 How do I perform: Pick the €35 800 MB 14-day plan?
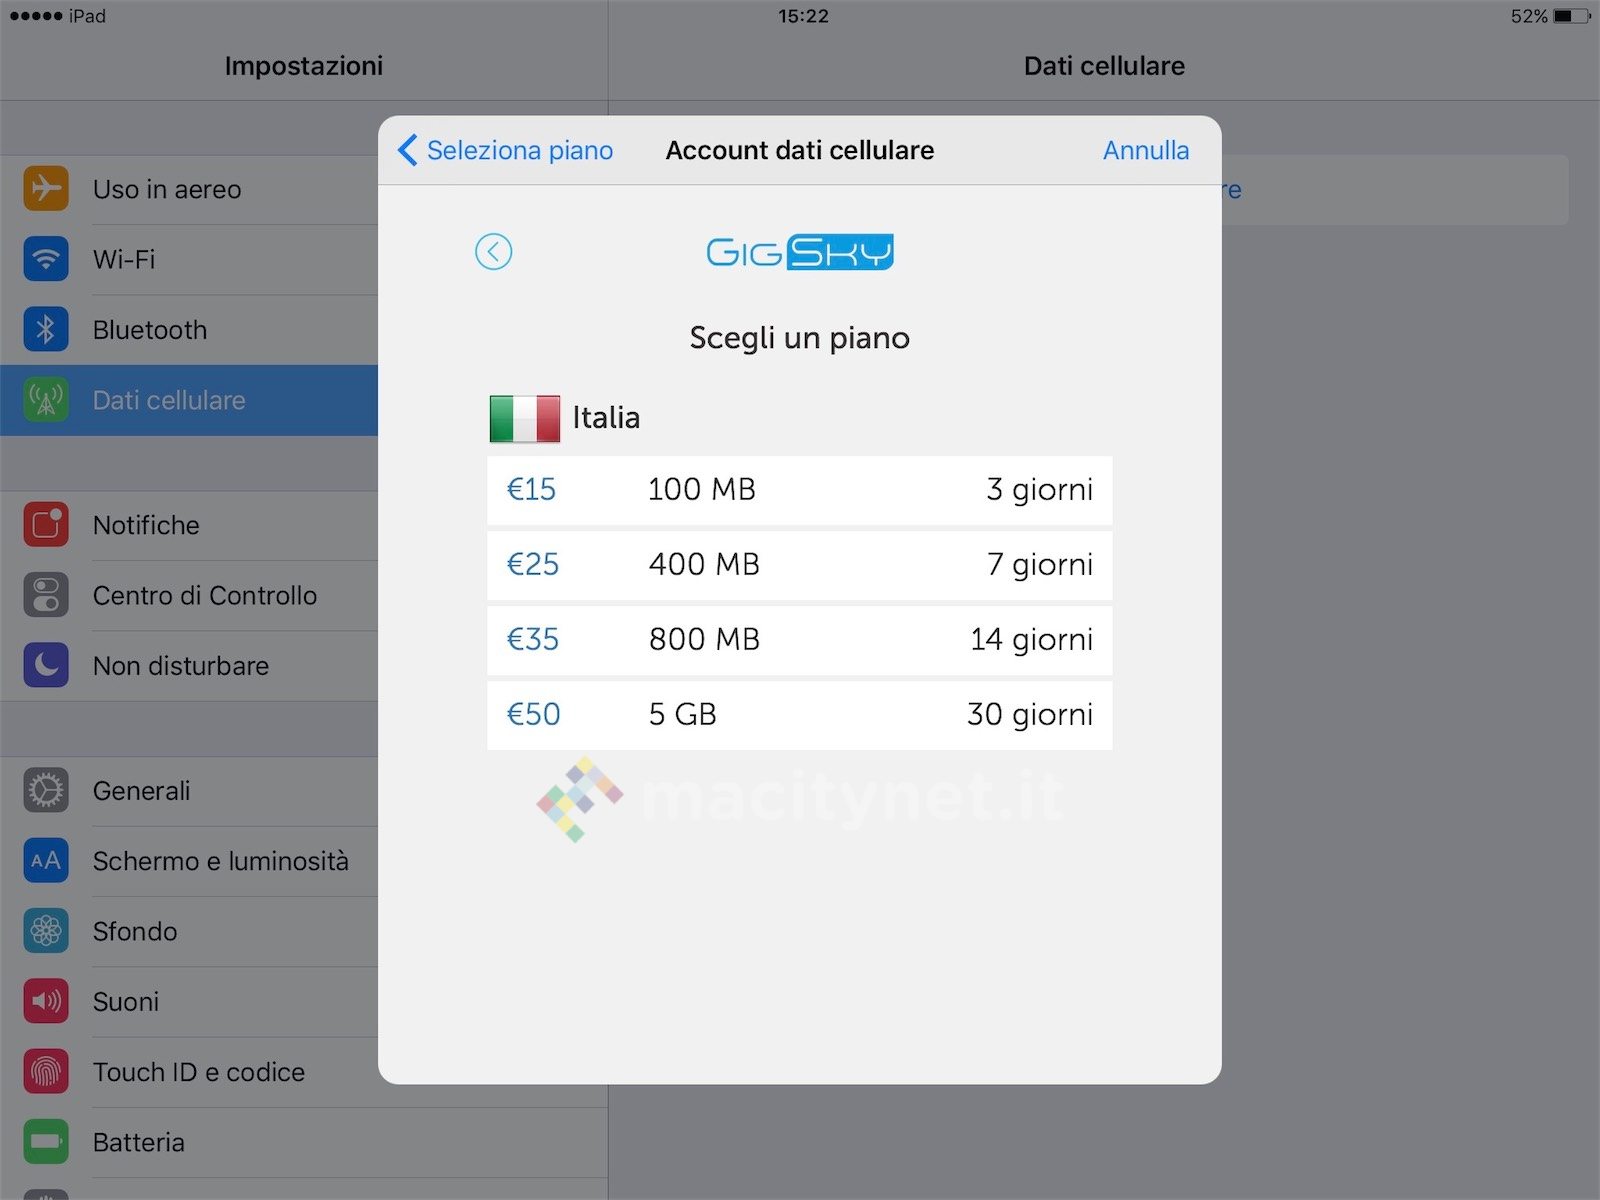click(799, 640)
